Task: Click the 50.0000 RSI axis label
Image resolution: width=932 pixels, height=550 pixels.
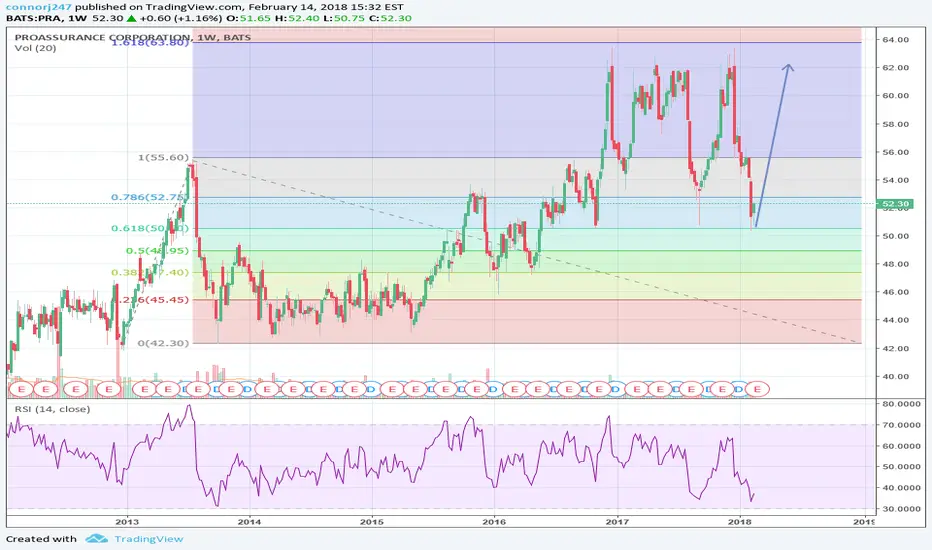Action: pos(901,467)
